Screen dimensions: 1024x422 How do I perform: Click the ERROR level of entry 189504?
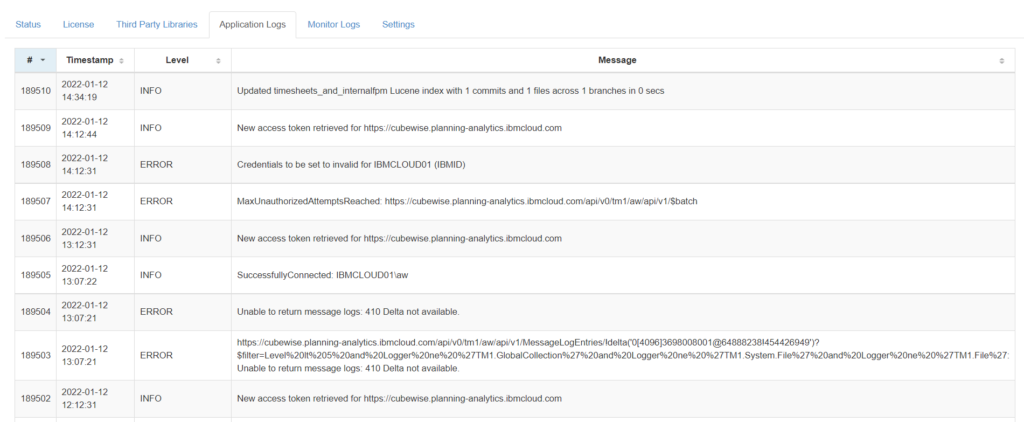(x=156, y=311)
